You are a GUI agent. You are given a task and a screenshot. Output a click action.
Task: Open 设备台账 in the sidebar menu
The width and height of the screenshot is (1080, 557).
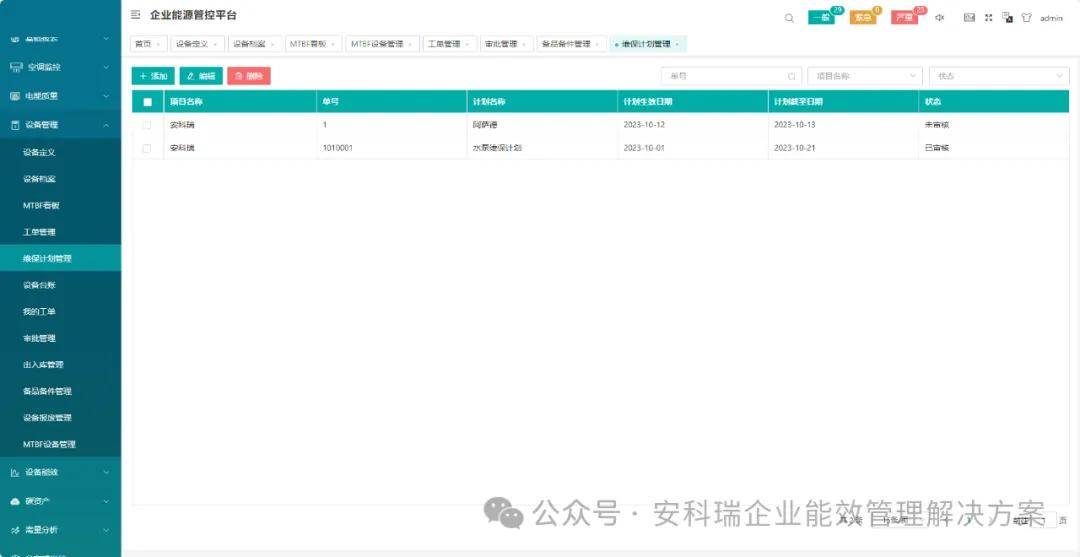(x=40, y=285)
